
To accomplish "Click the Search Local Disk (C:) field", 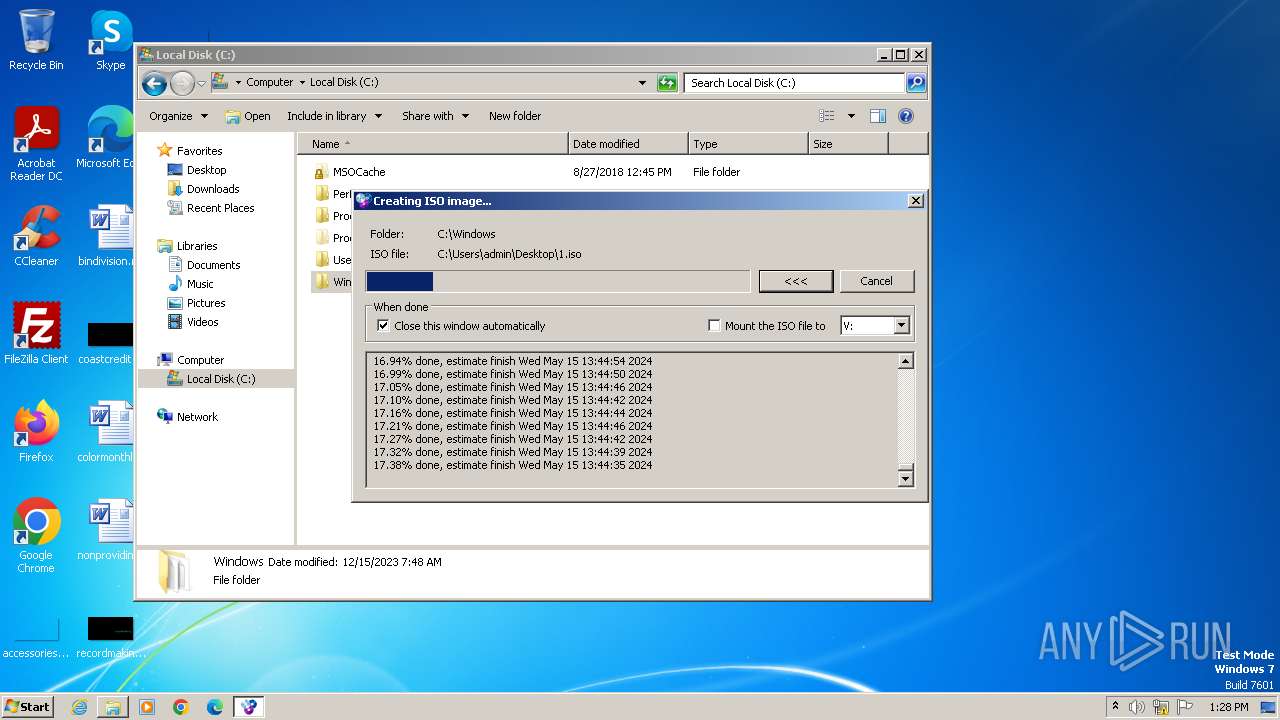I will 795,83.
